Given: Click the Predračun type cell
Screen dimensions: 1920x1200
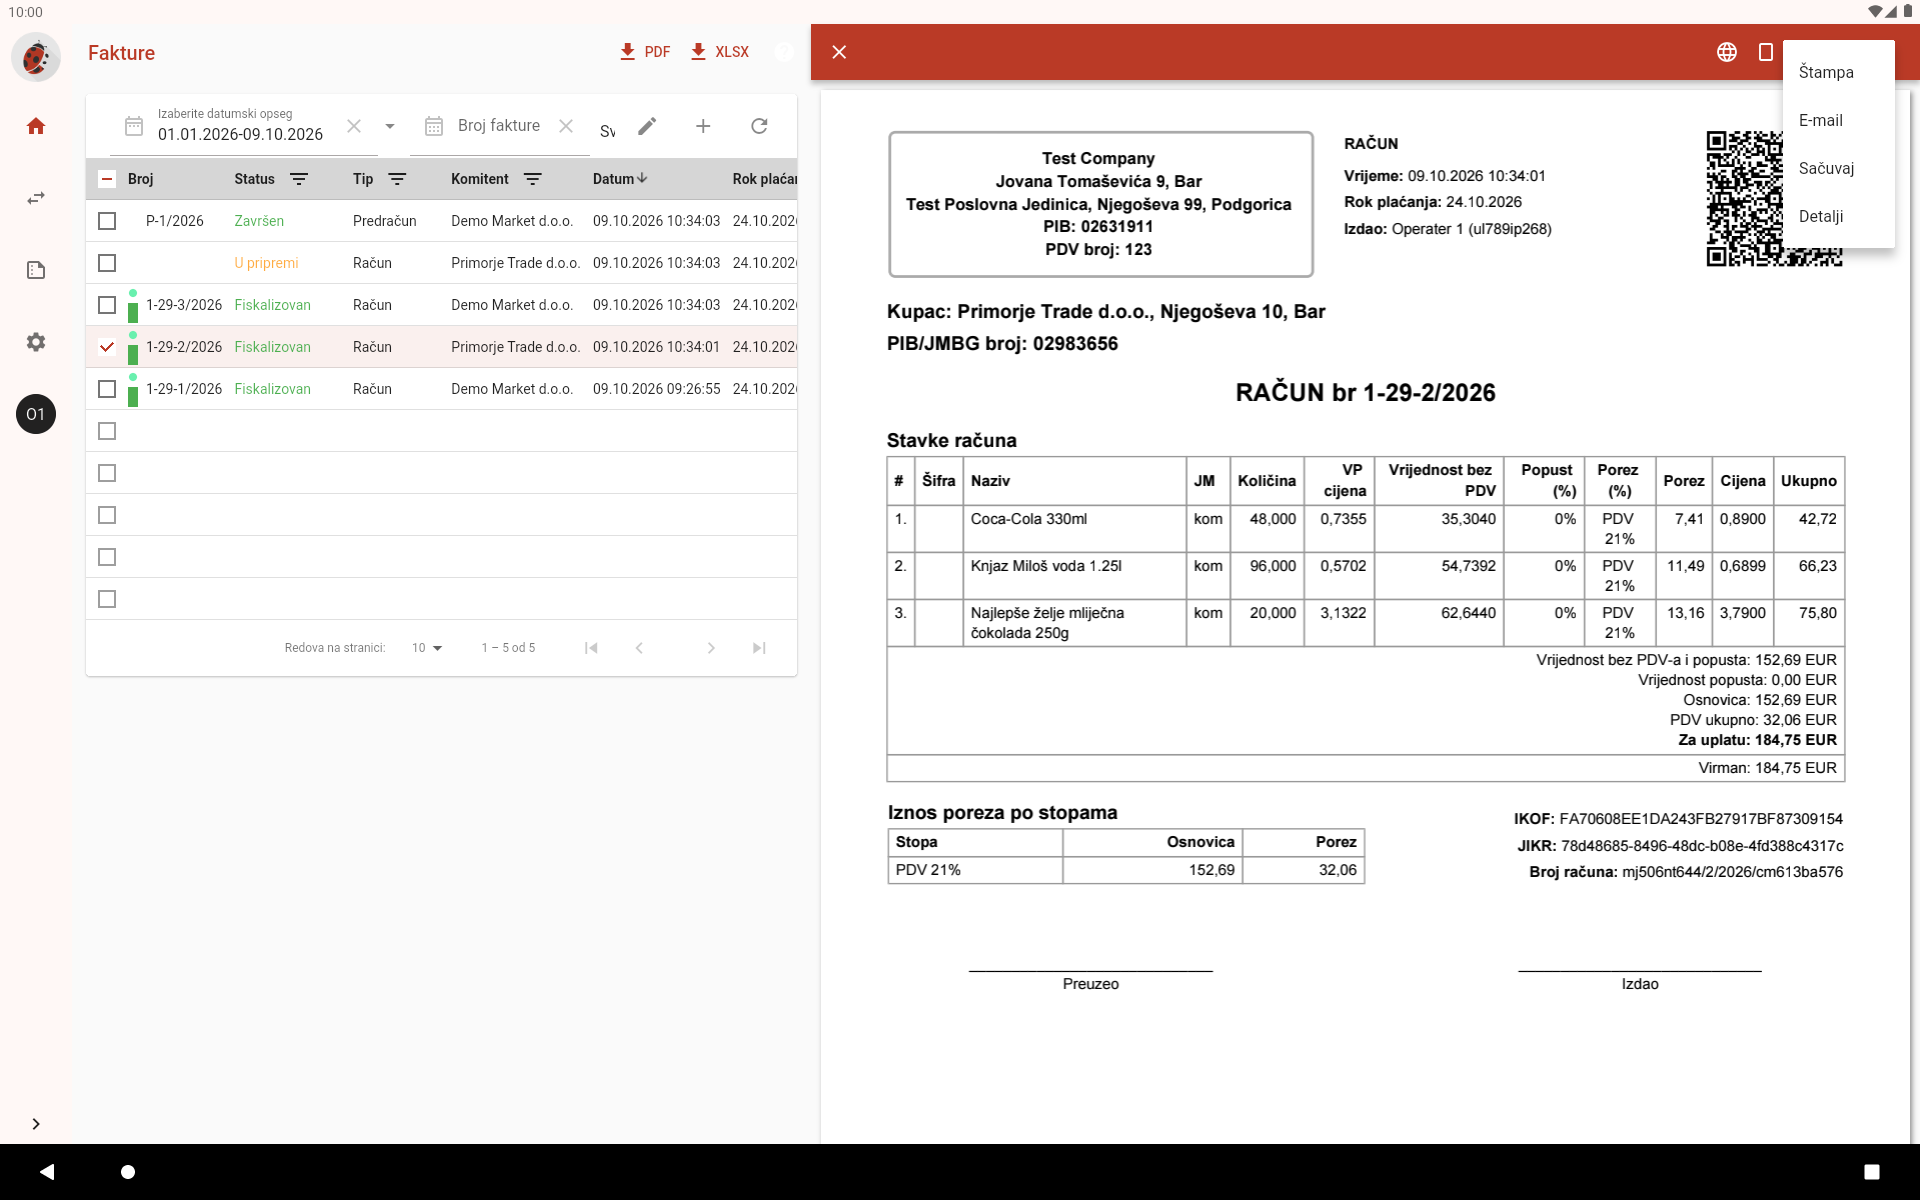Looking at the screenshot, I should (385, 221).
